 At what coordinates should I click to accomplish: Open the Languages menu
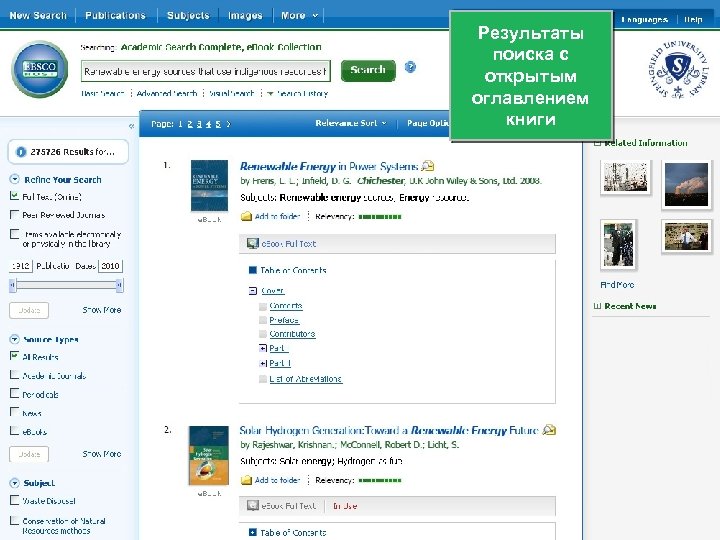pyautogui.click(x=644, y=19)
